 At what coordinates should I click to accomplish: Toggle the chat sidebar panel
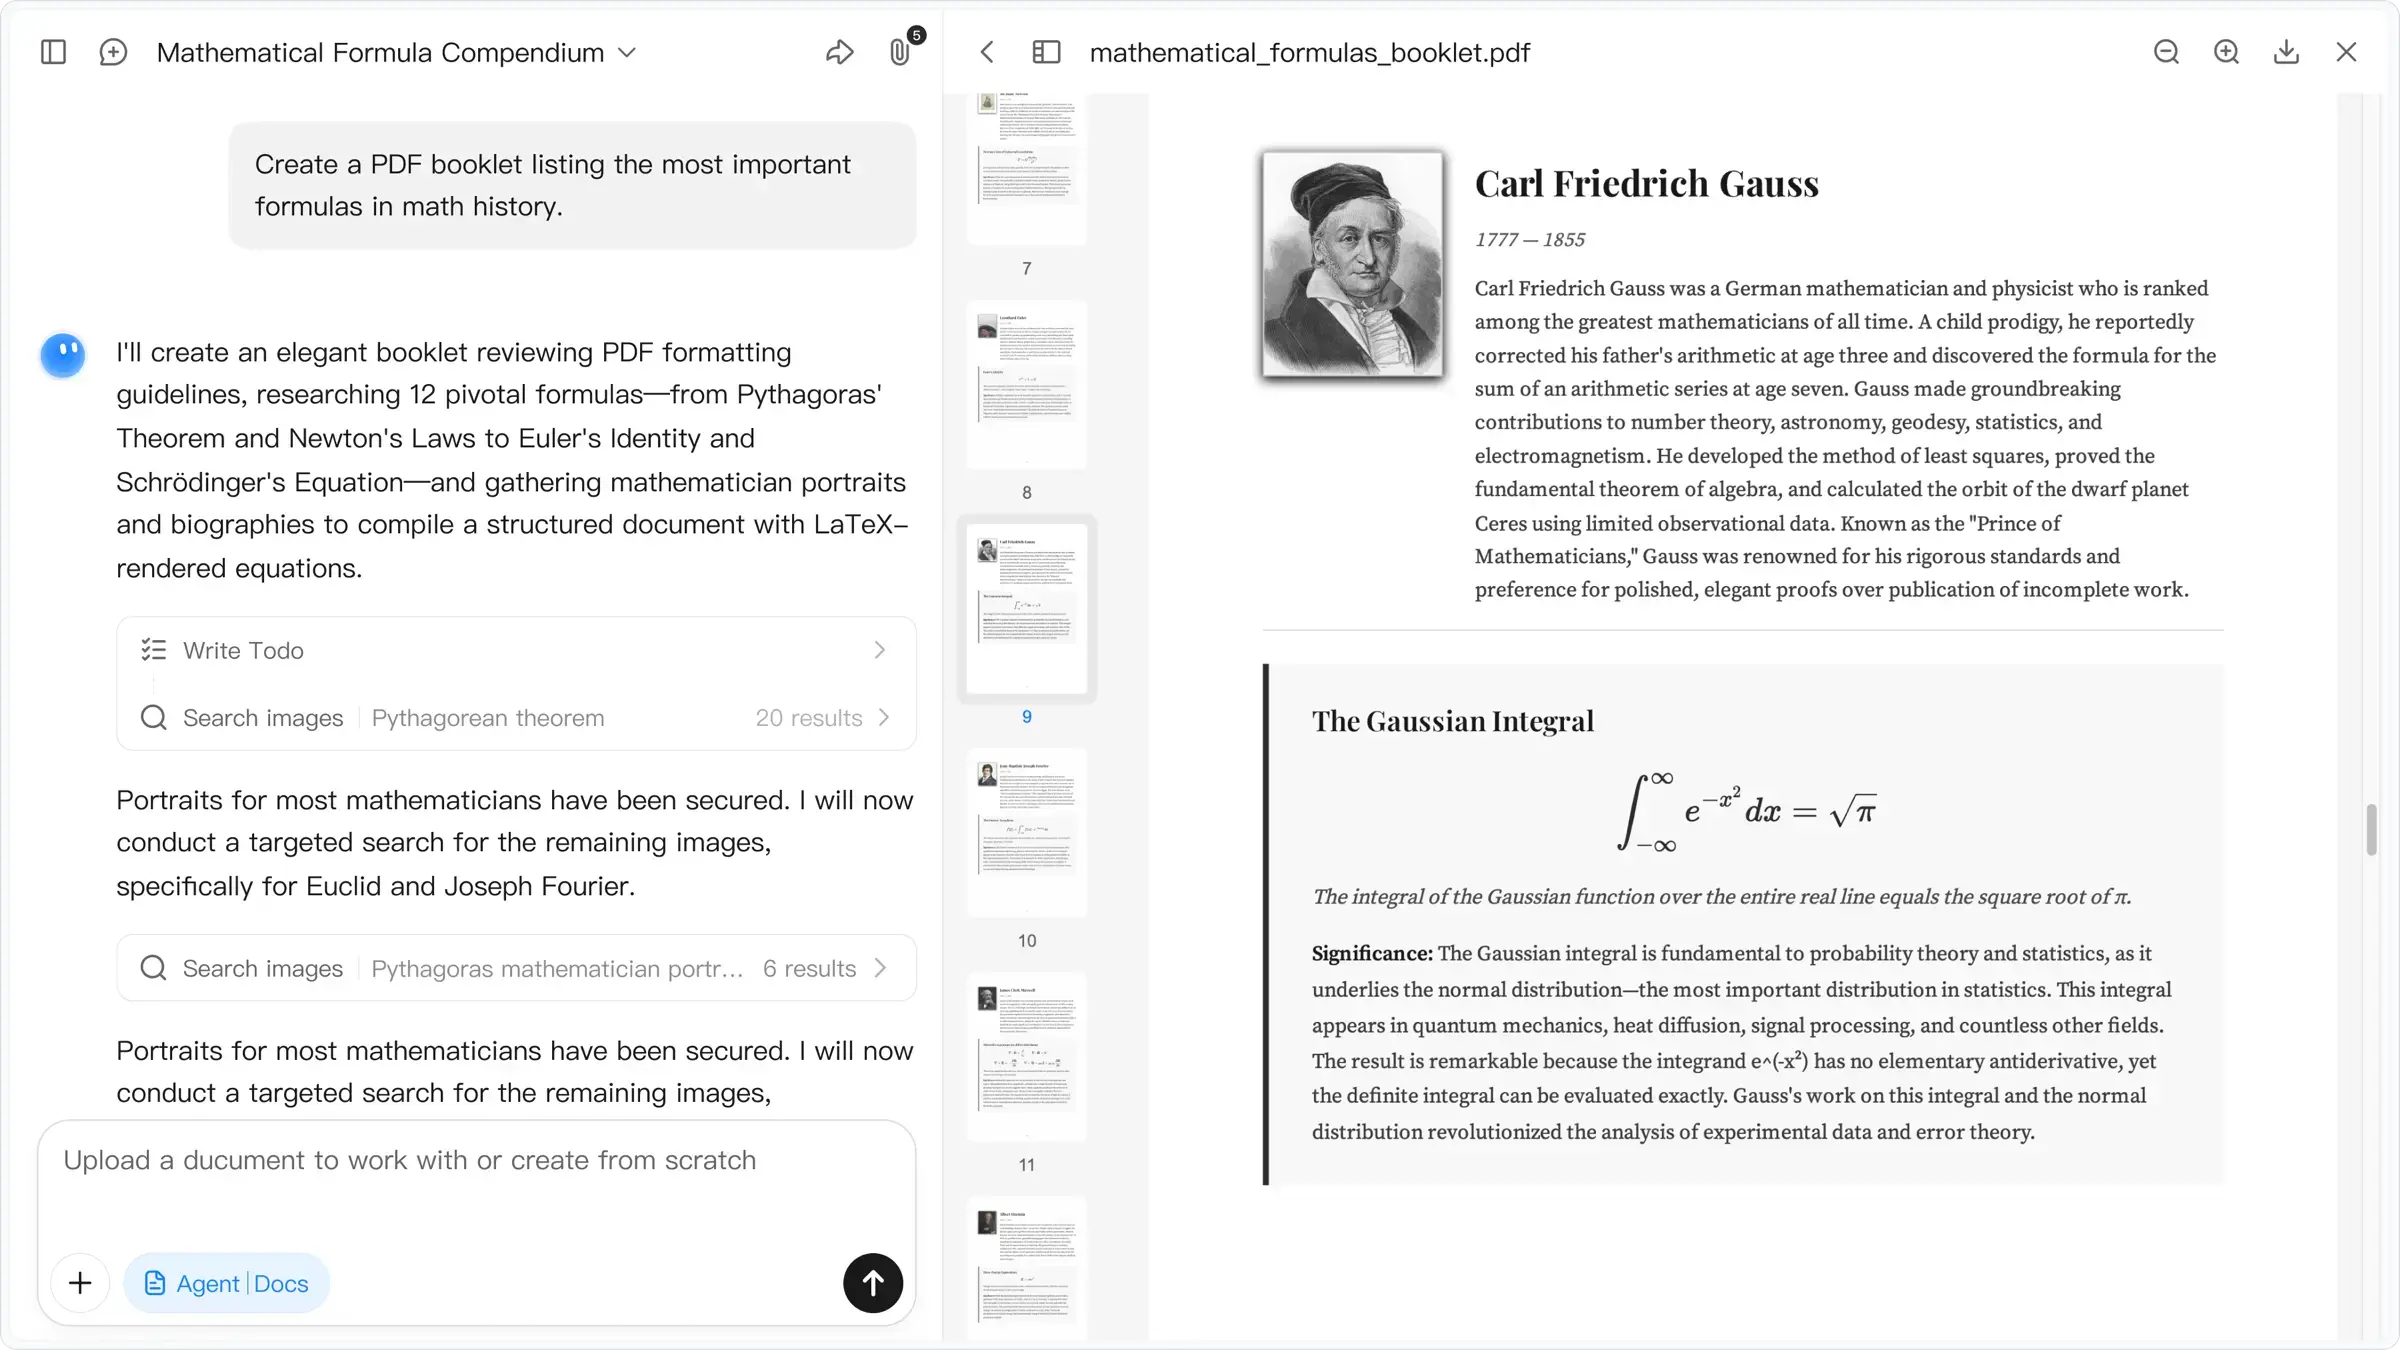[53, 51]
